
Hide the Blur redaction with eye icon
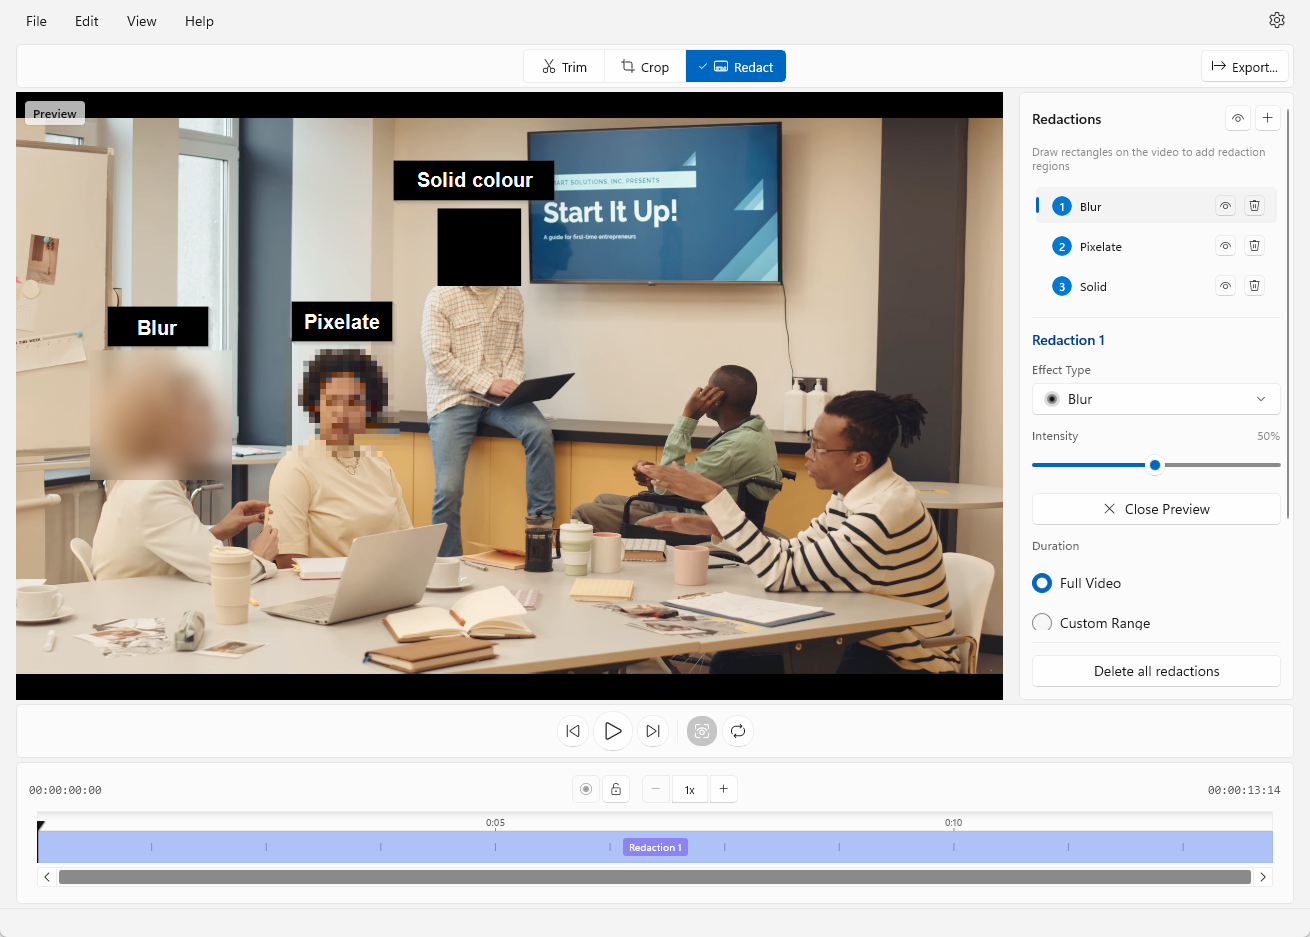(1225, 206)
